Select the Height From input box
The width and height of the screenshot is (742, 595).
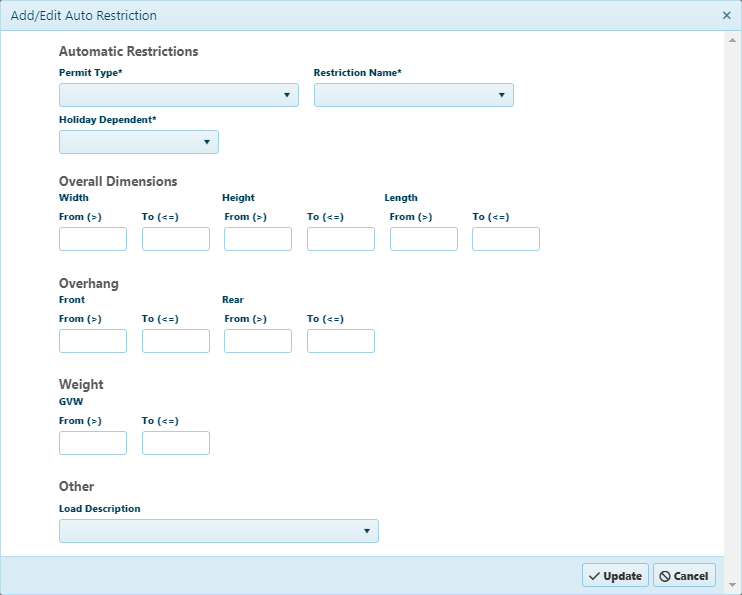(258, 239)
